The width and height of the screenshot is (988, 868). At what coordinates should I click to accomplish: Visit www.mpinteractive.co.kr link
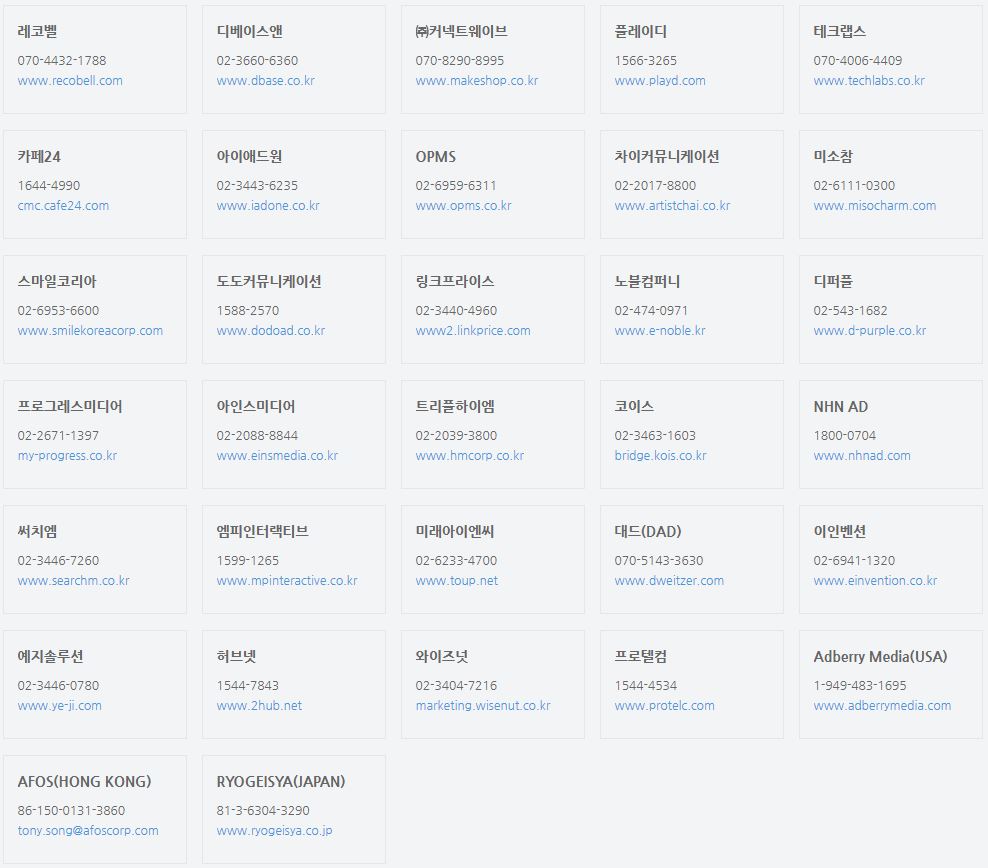click(x=287, y=580)
